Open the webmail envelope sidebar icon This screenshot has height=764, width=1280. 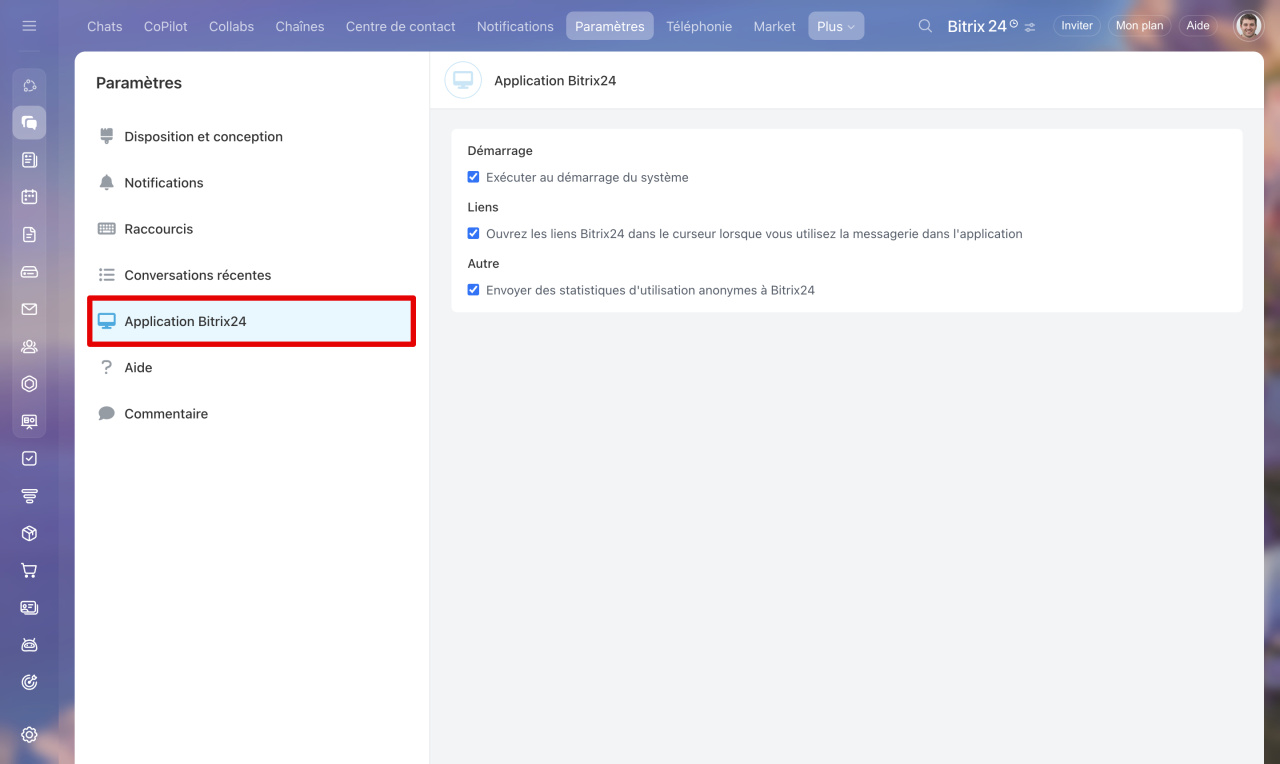[29, 309]
